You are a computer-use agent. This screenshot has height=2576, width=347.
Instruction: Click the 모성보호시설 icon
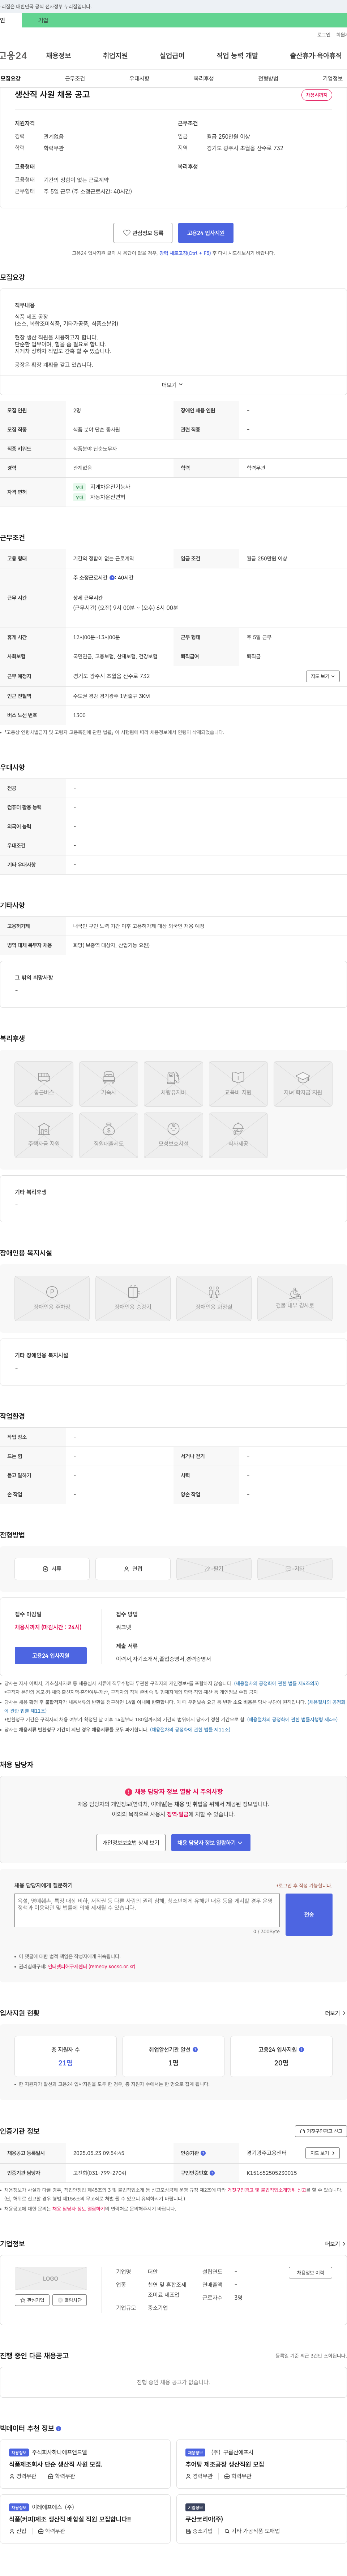174,1135
